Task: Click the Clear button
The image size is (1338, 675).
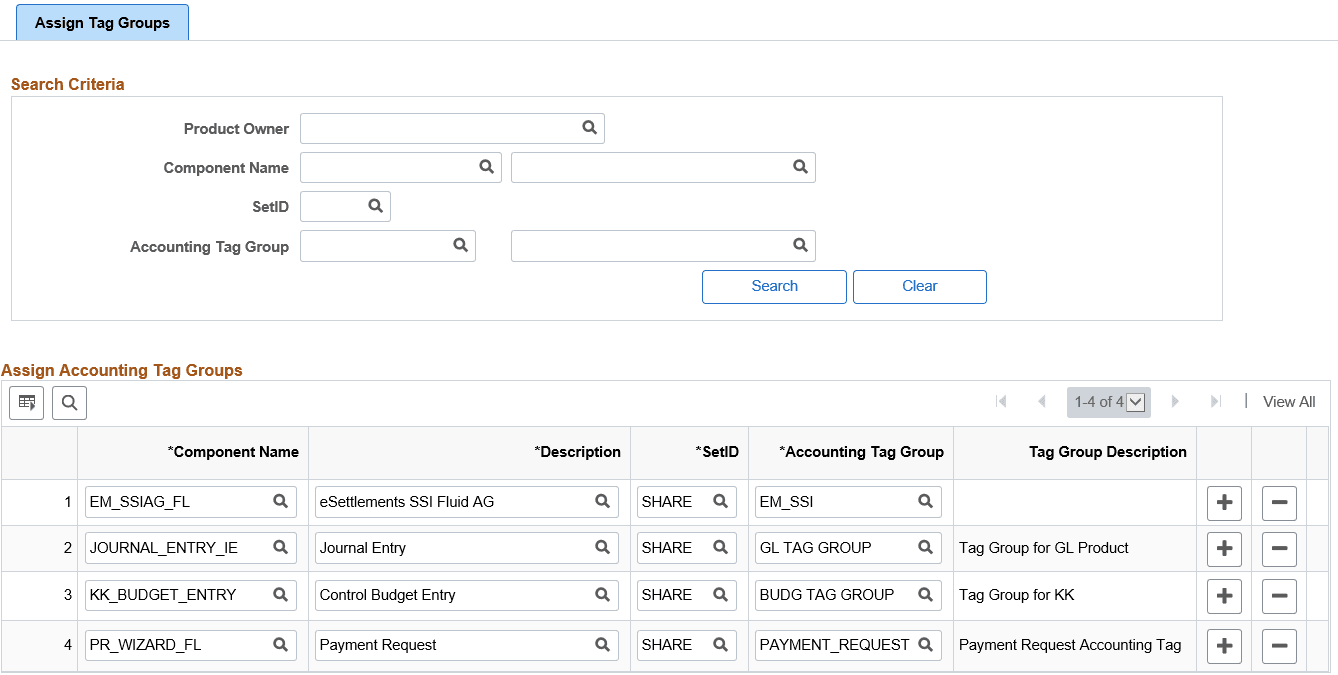Action: coord(919,286)
